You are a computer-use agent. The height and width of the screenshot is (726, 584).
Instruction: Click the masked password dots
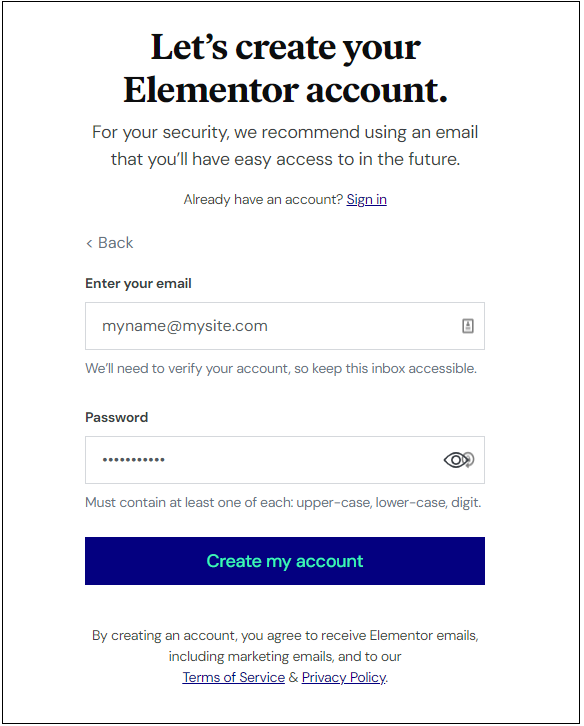[x=133, y=460]
